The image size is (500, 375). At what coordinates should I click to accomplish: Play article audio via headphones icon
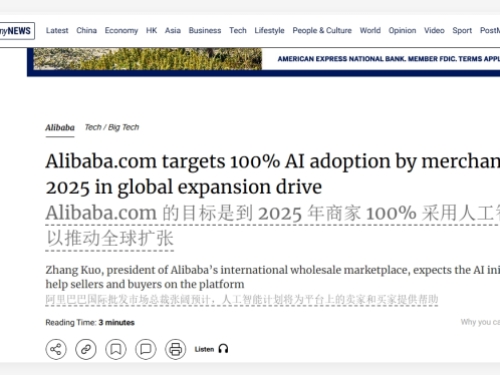(x=223, y=349)
